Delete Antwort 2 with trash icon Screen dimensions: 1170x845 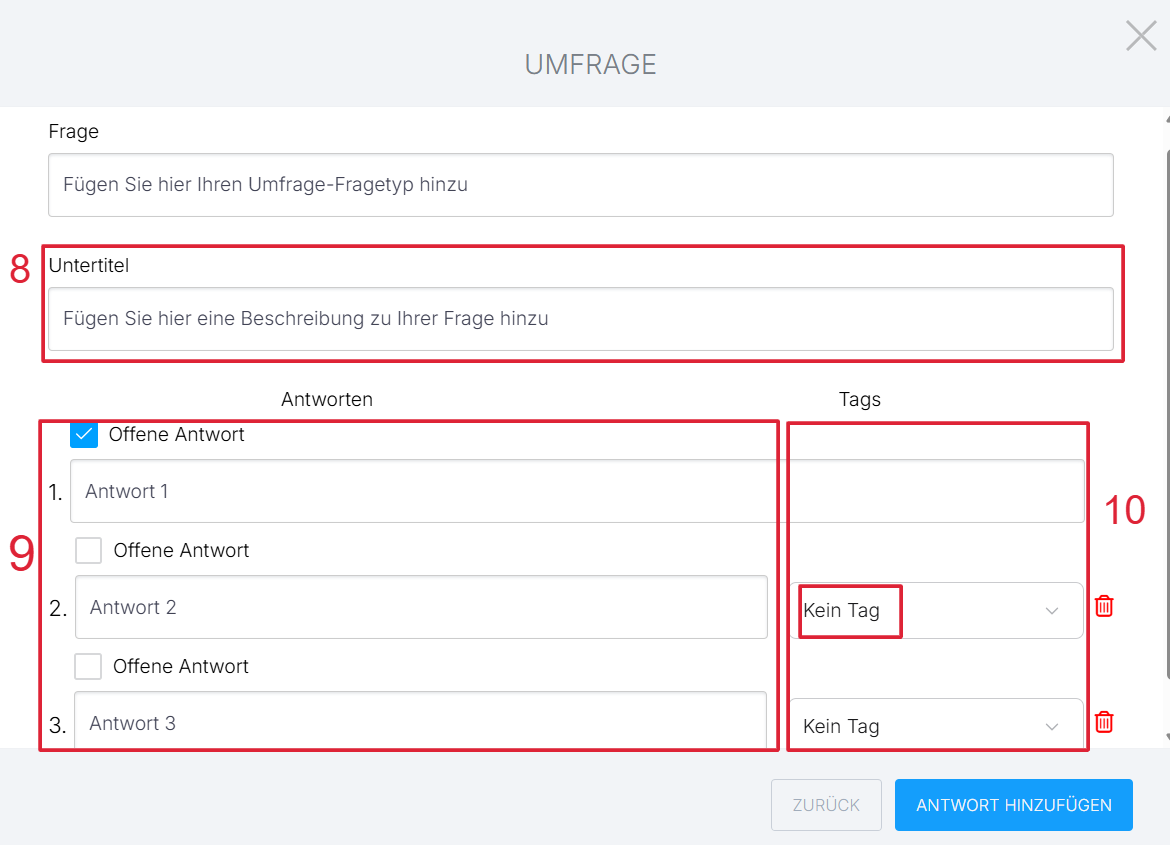(1104, 606)
